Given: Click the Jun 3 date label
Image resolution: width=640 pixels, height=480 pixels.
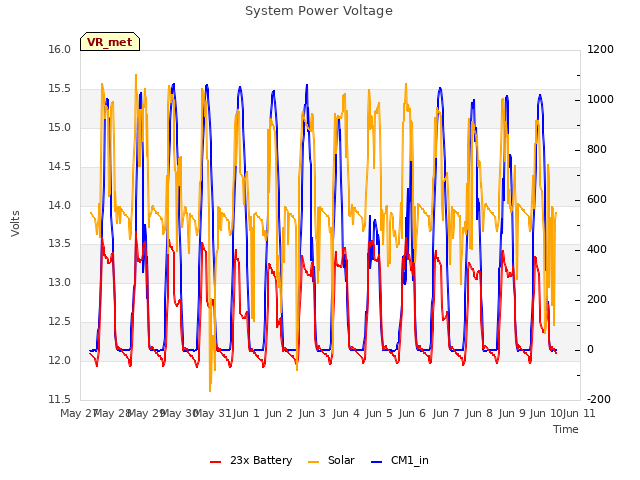Looking at the screenshot, I should coord(312,413).
